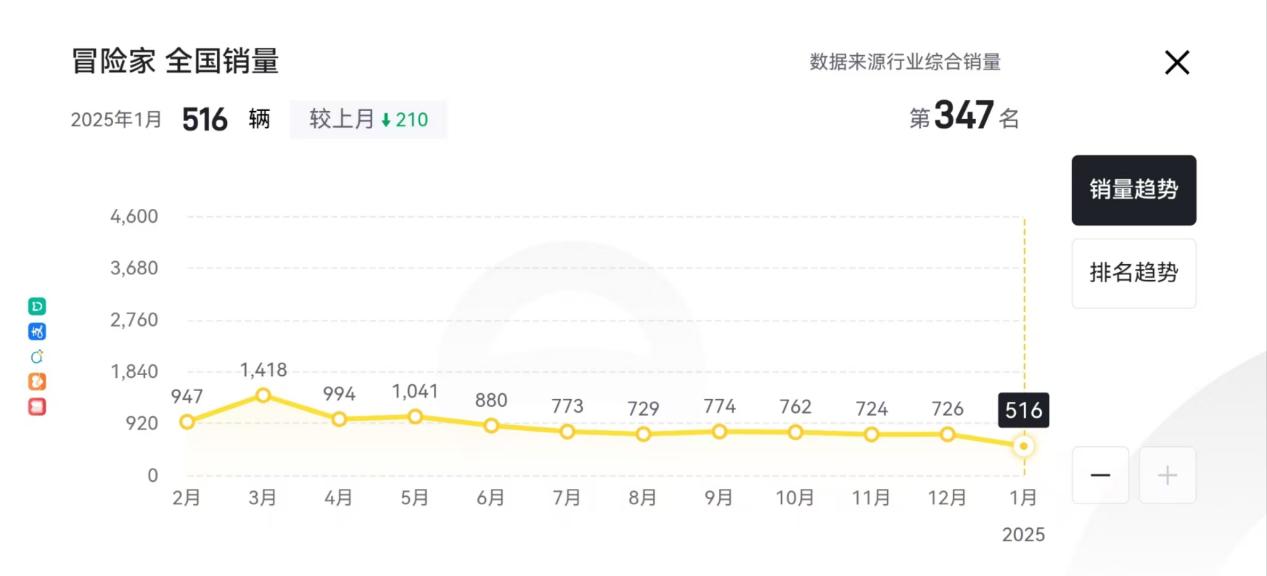Select the June 880 data point
This screenshot has width=1267, height=576.
coord(491,425)
